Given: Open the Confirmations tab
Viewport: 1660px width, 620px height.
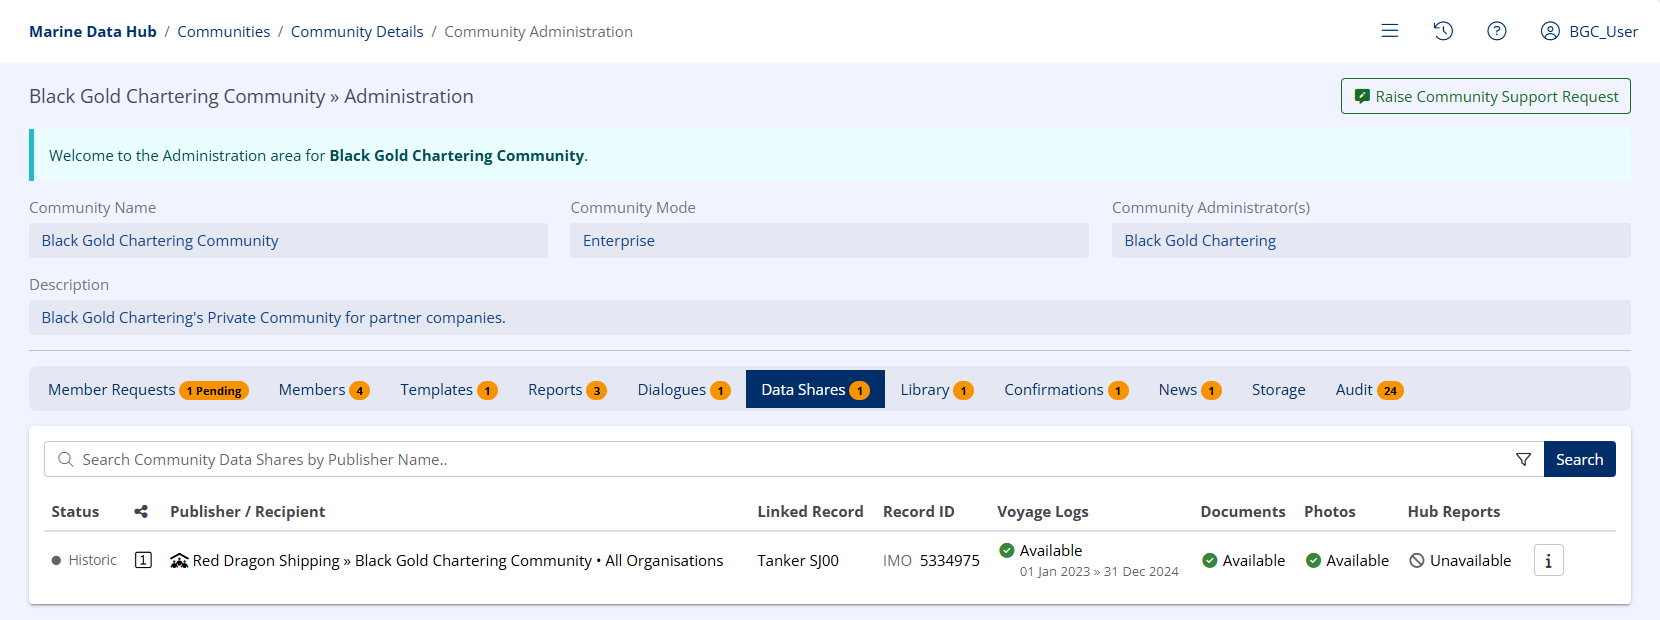Looking at the screenshot, I should pos(1065,390).
